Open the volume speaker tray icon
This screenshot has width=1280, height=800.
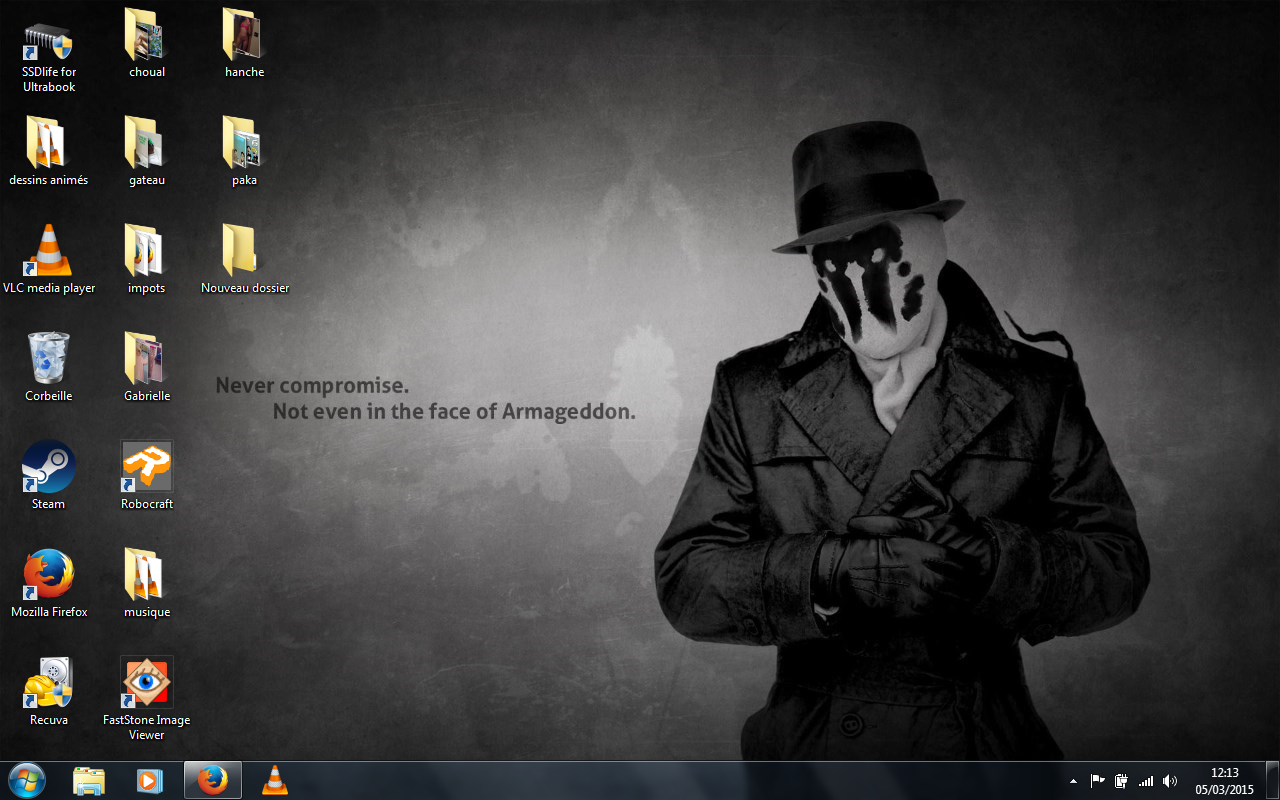1170,781
